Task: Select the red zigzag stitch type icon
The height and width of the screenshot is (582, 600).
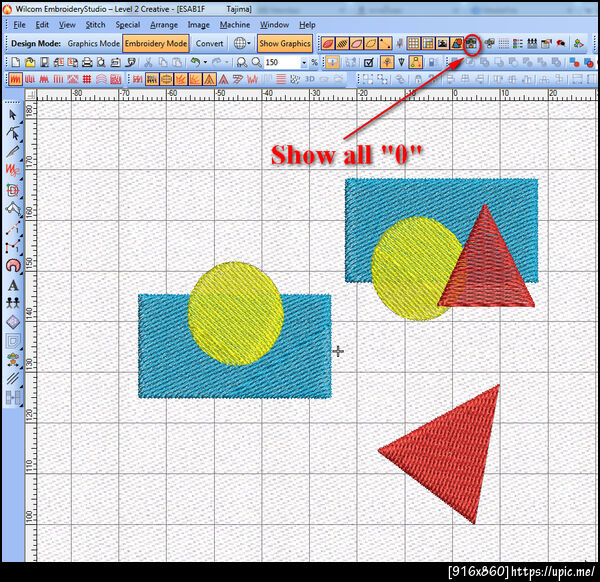Action: point(44,79)
